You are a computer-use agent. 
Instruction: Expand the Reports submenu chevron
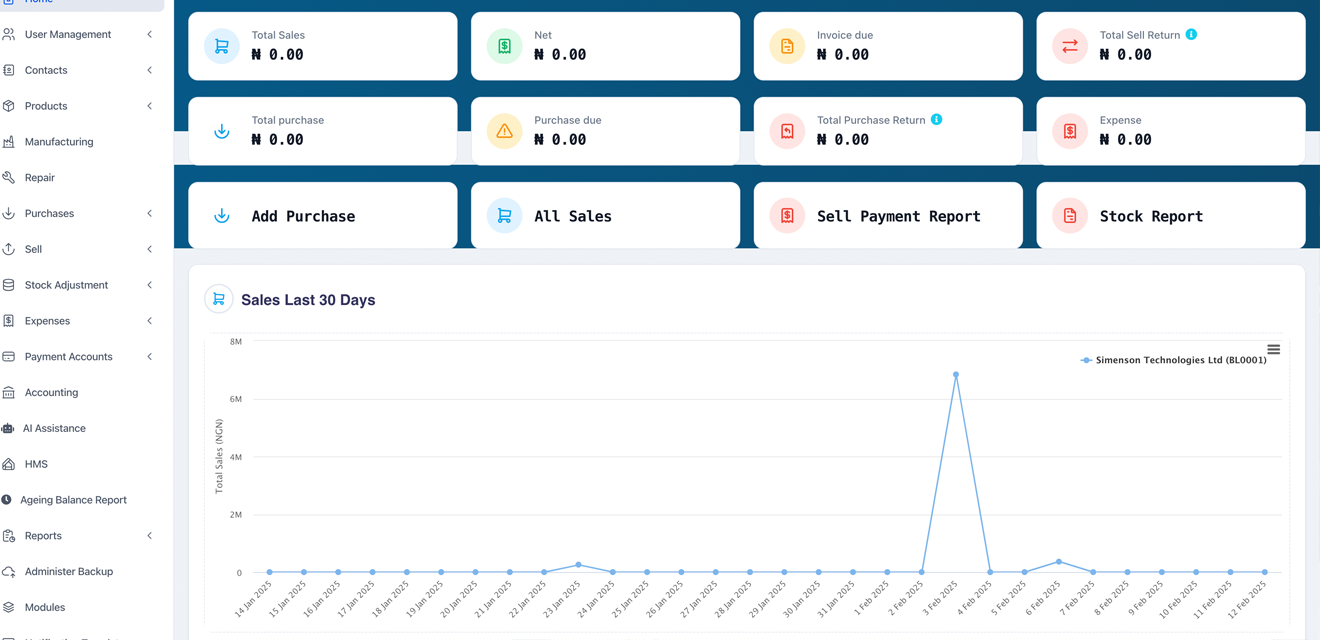(150, 536)
